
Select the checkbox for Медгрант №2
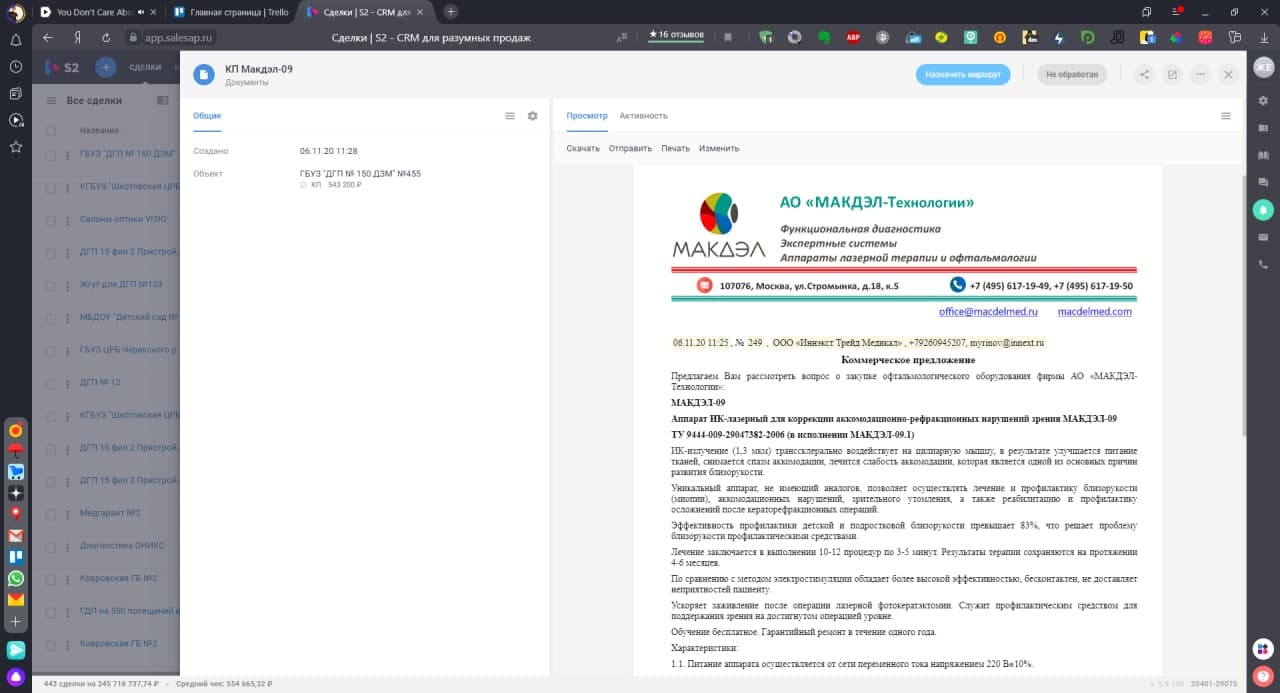[52, 512]
